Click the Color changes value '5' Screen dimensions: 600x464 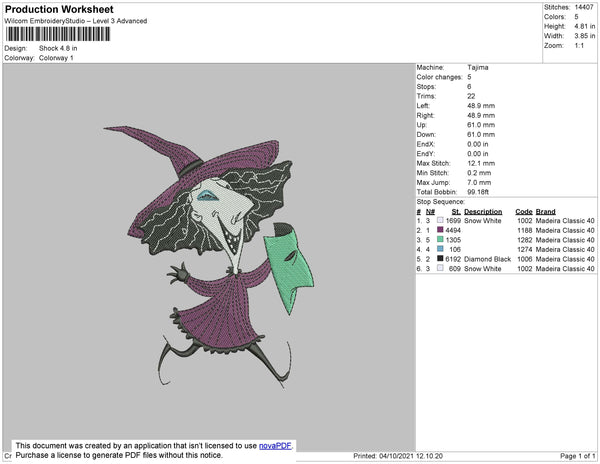(469, 77)
